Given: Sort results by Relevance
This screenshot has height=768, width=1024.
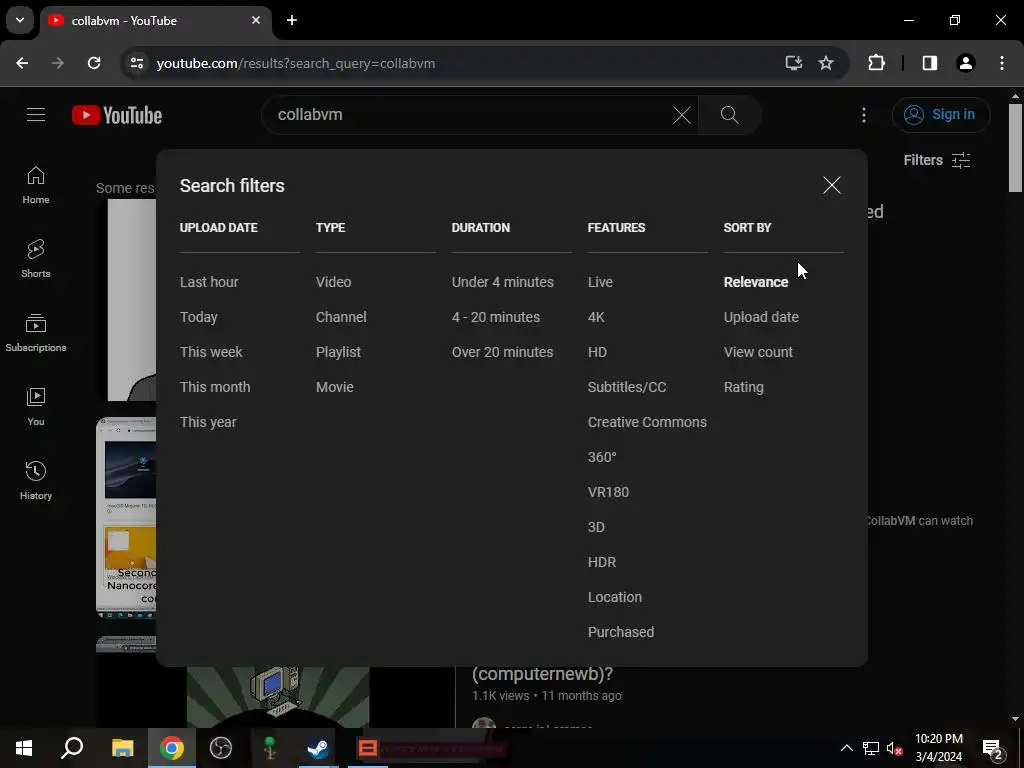Looking at the screenshot, I should [756, 282].
